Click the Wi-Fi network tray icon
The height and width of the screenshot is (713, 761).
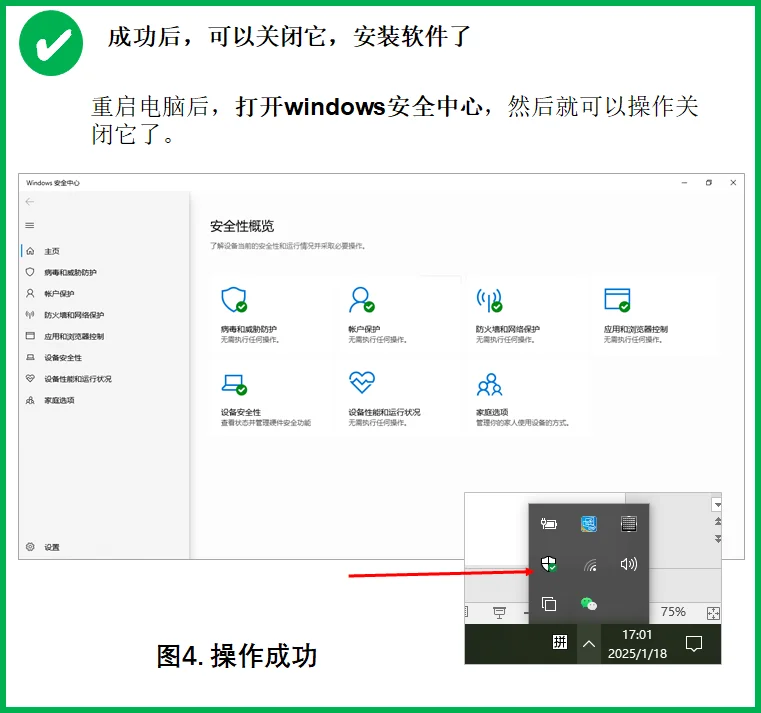[x=590, y=565]
